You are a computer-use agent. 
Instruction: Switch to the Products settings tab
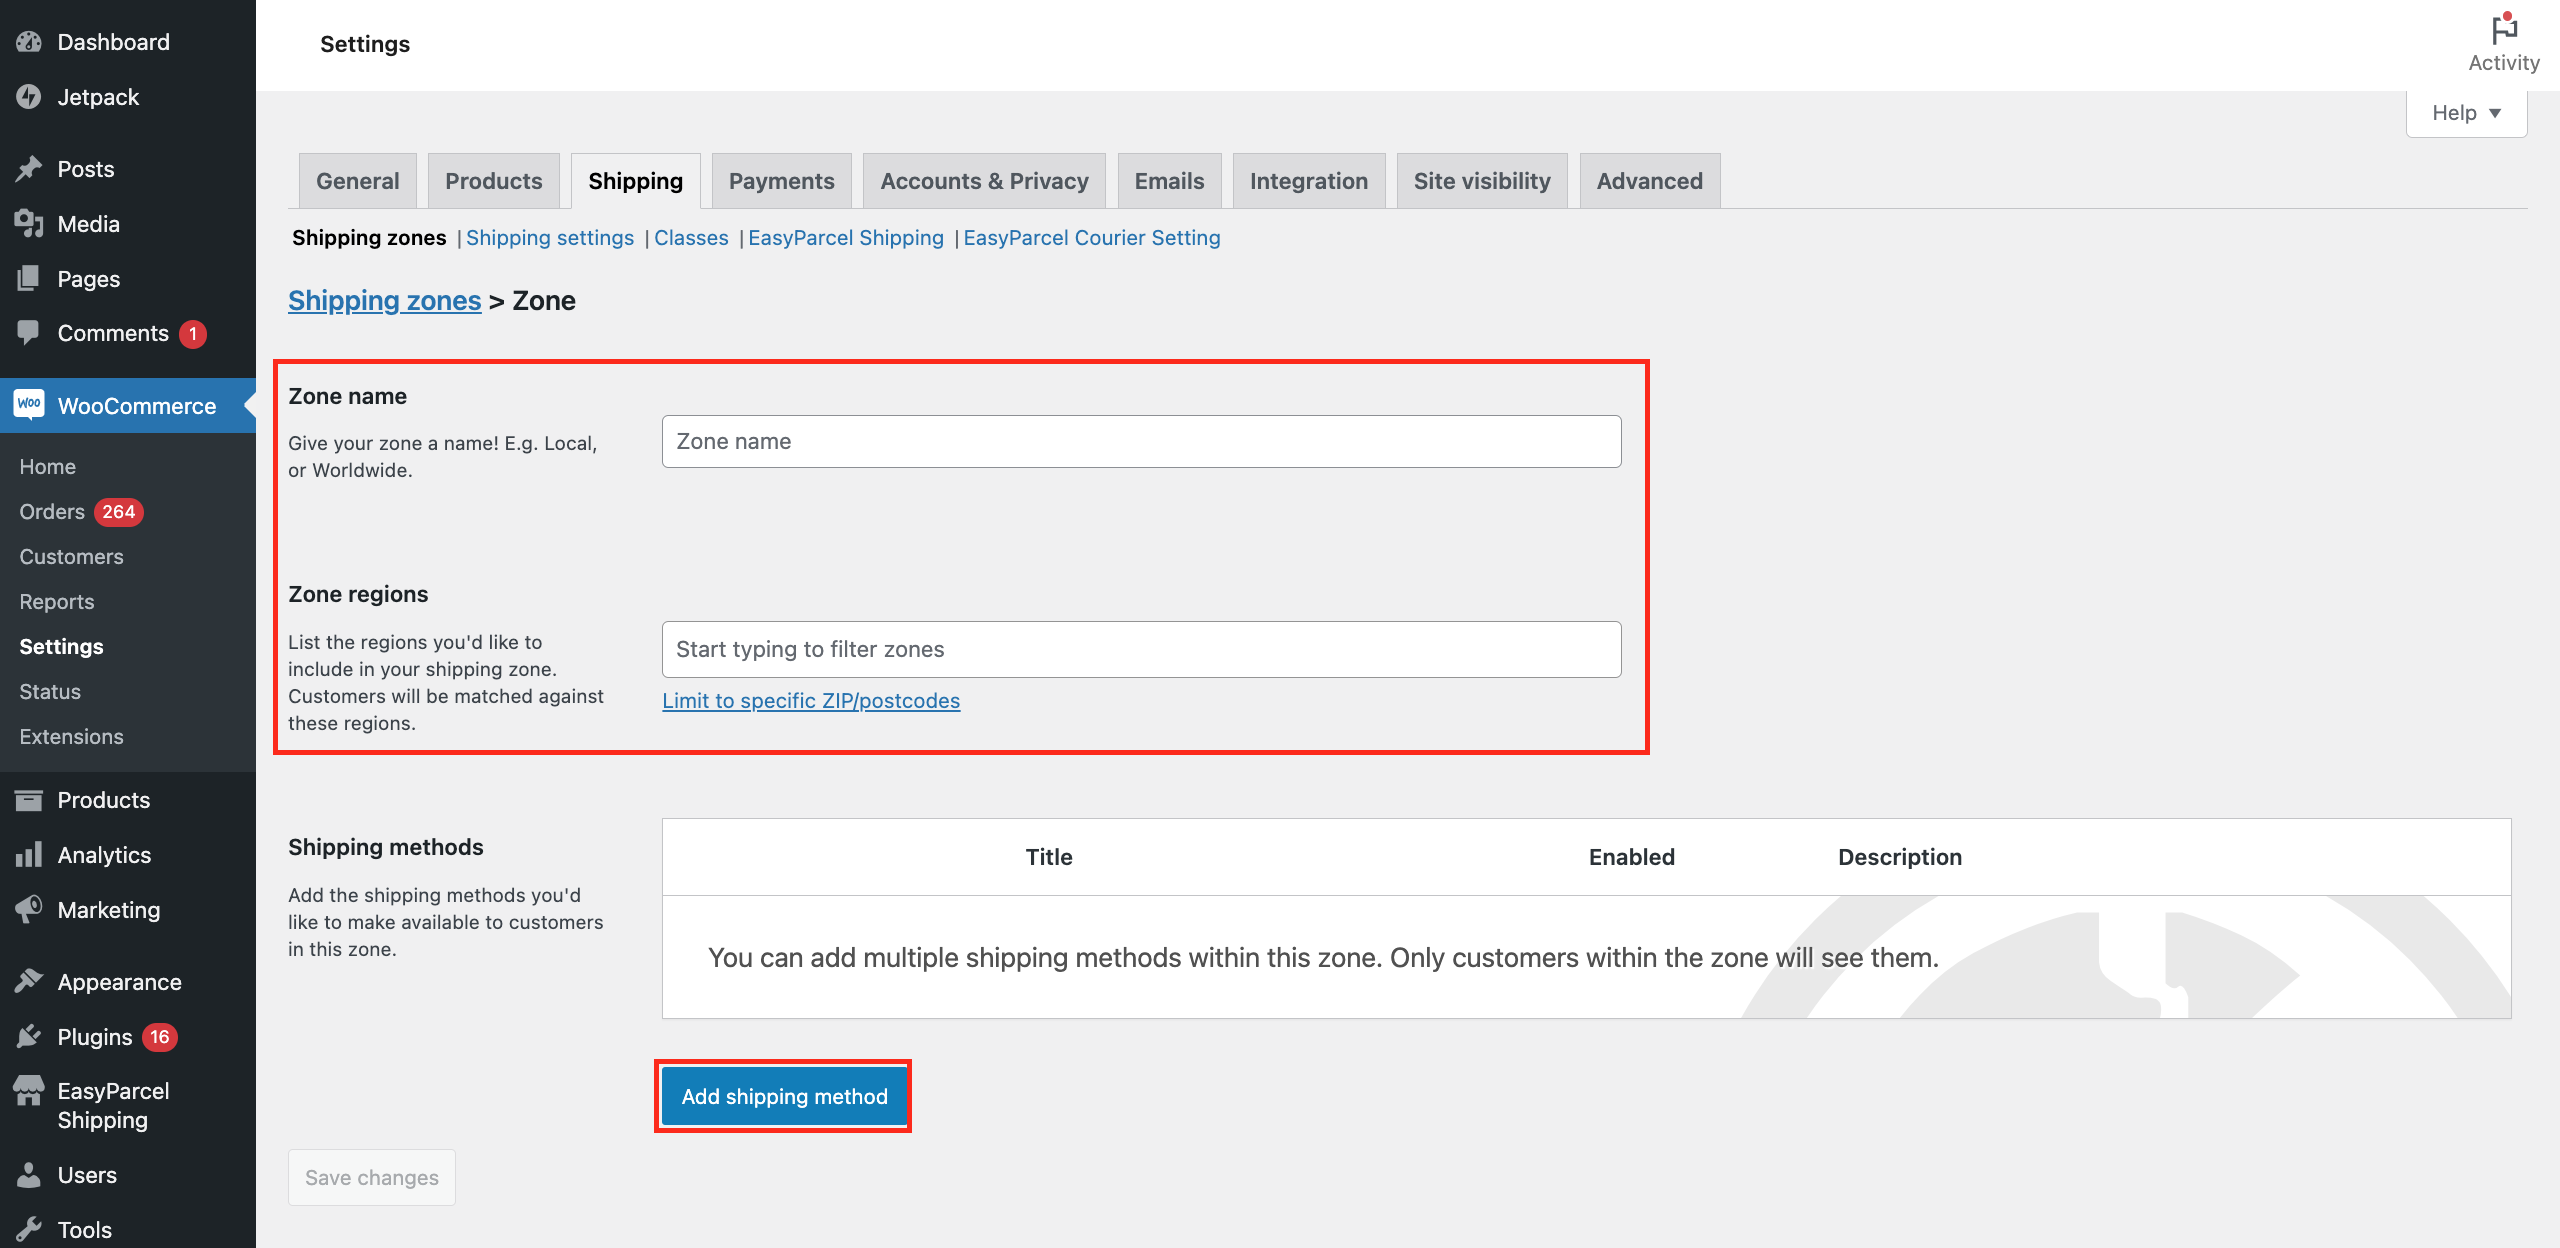click(x=493, y=181)
